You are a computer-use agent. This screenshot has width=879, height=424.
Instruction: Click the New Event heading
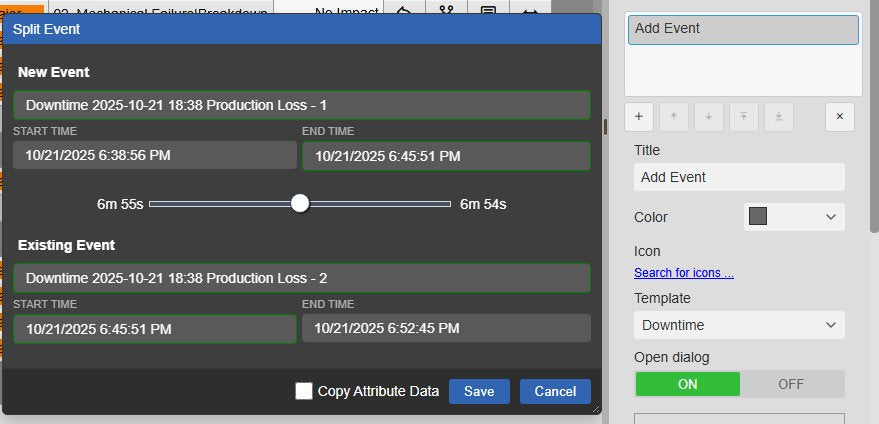click(54, 72)
